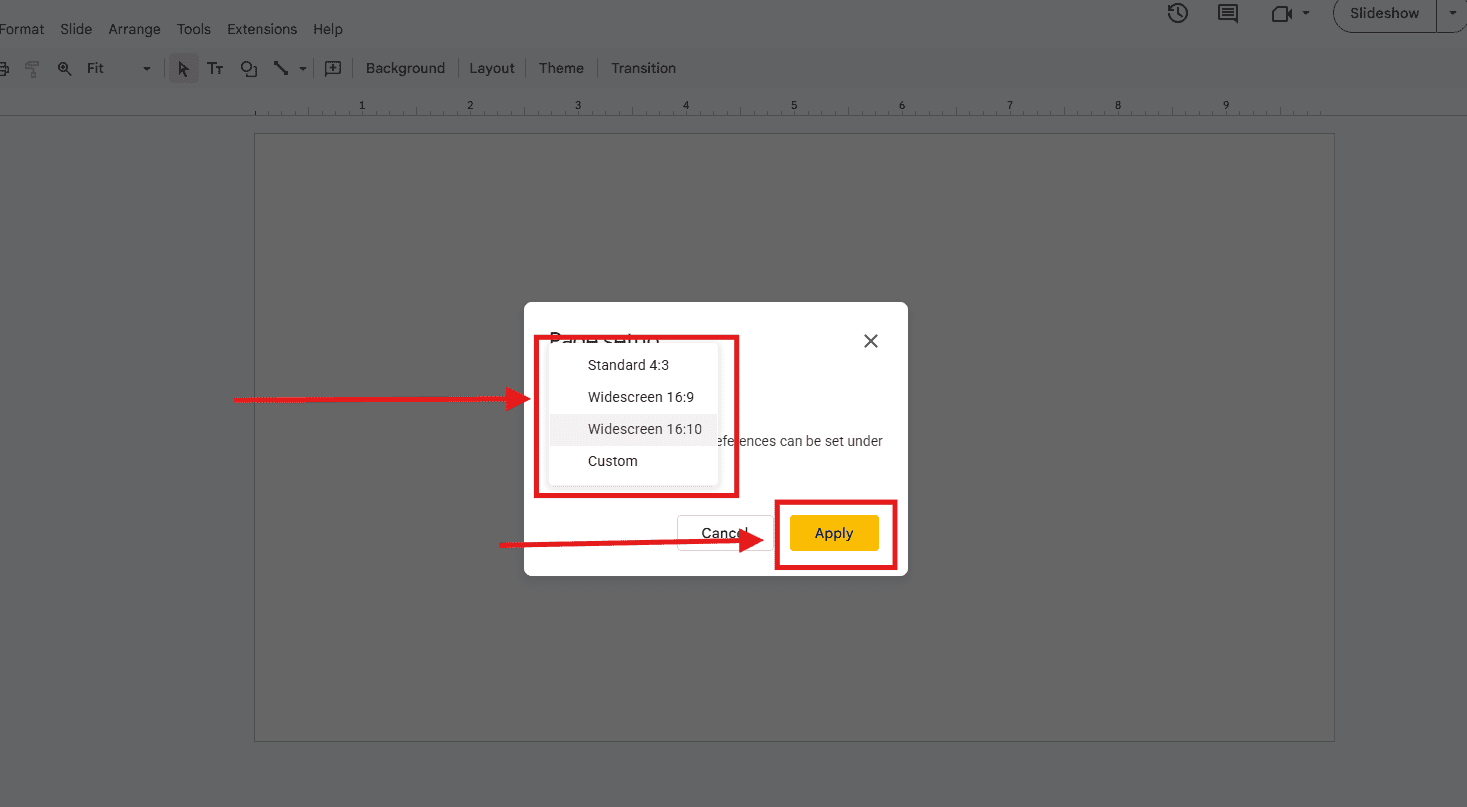Select the paint format tool
This screenshot has height=807, width=1467.
(x=32, y=68)
